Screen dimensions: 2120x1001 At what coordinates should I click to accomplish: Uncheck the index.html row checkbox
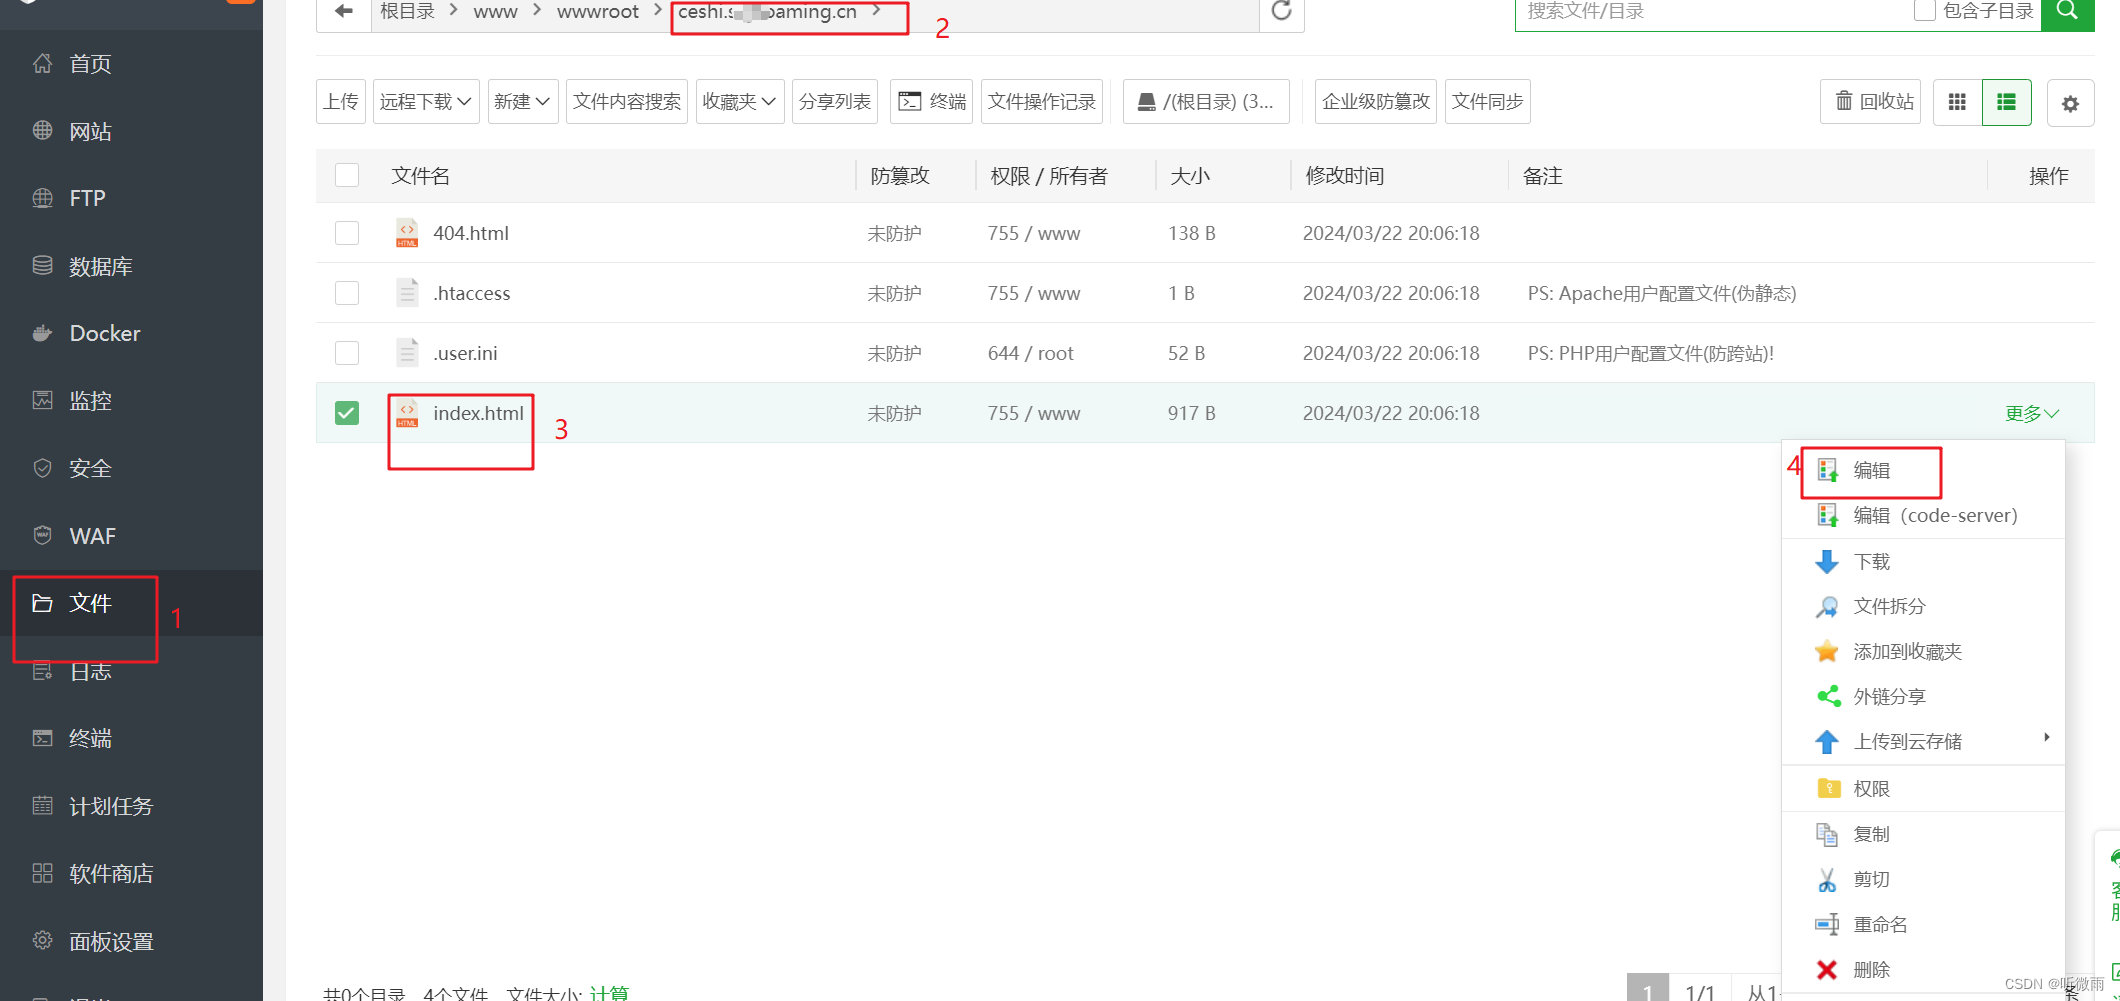[347, 413]
